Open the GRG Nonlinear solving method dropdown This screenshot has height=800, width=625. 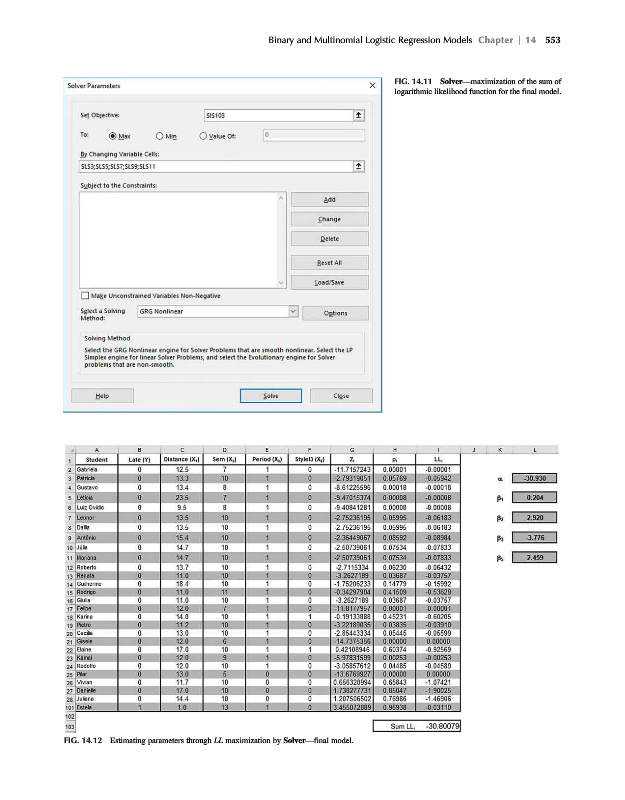click(293, 312)
